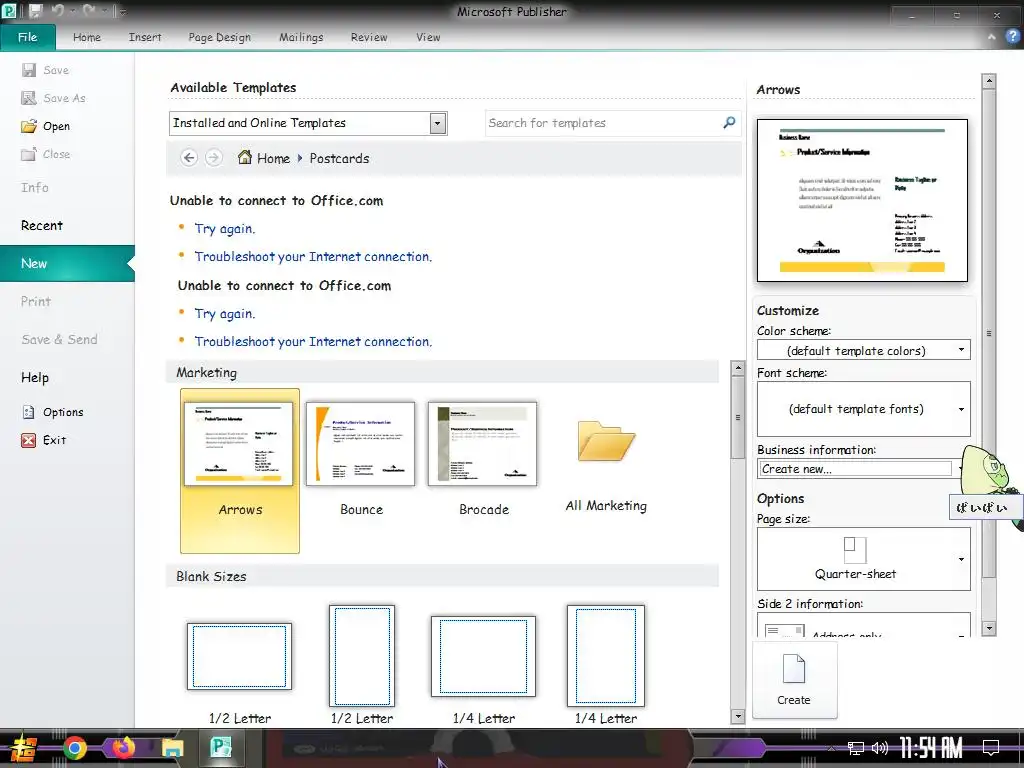Select the first 1/2 Letter landscape blank size
This screenshot has height=768, width=1024.
coord(239,656)
